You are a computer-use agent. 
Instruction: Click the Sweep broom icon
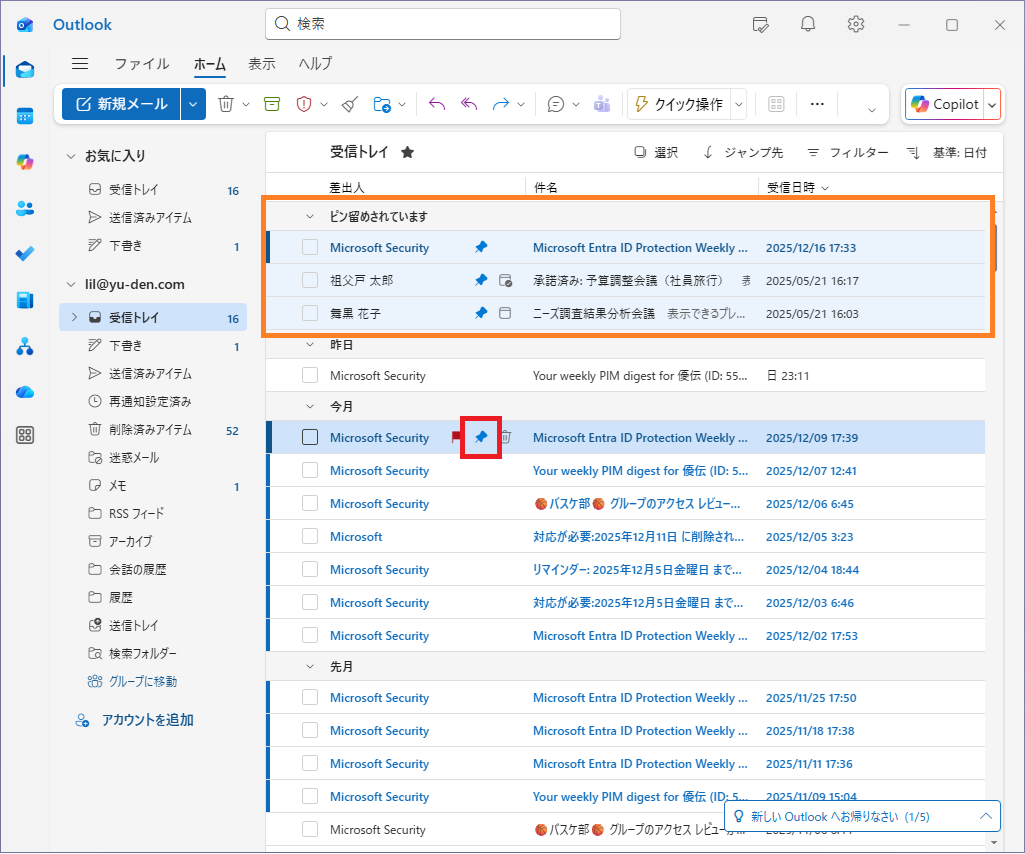[x=349, y=104]
